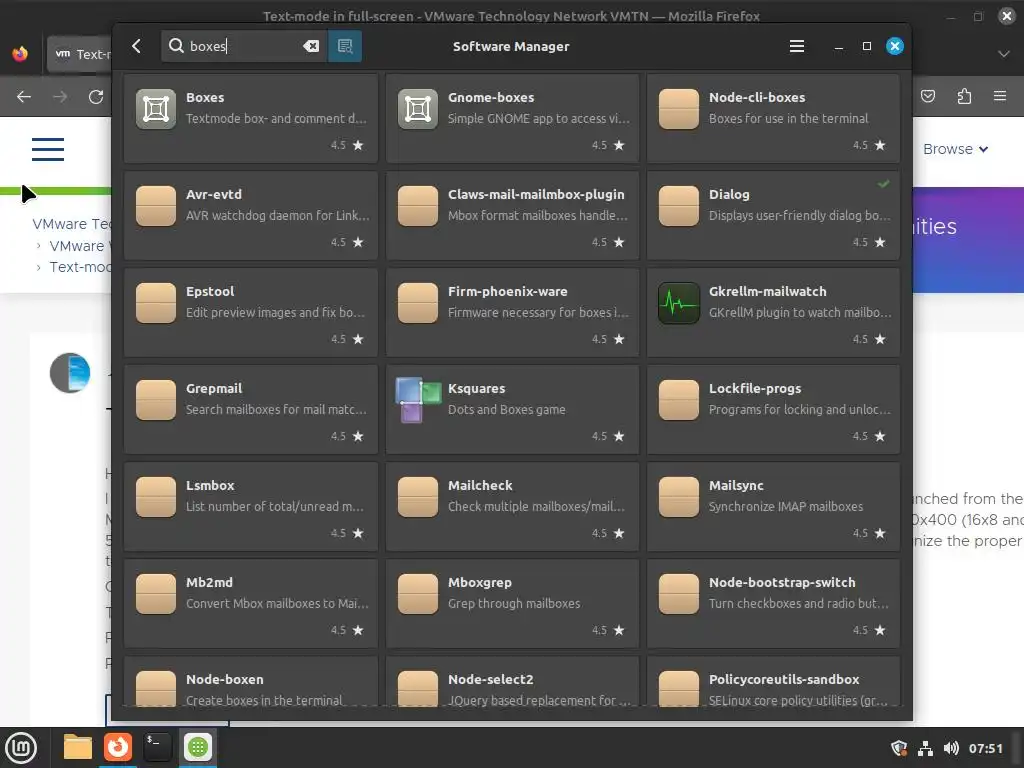Click 'Synchronize IMAP mailboxes' description
The image size is (1024, 768).
[x=786, y=506]
